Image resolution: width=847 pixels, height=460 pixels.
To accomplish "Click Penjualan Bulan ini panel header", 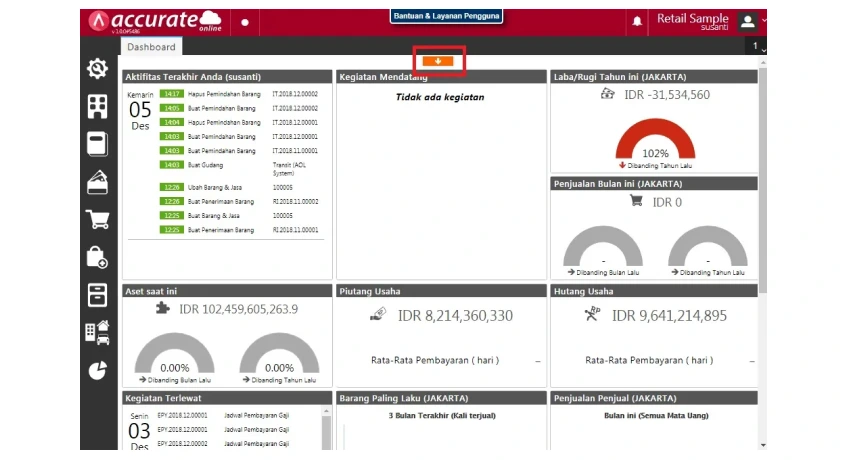I will tap(654, 184).
